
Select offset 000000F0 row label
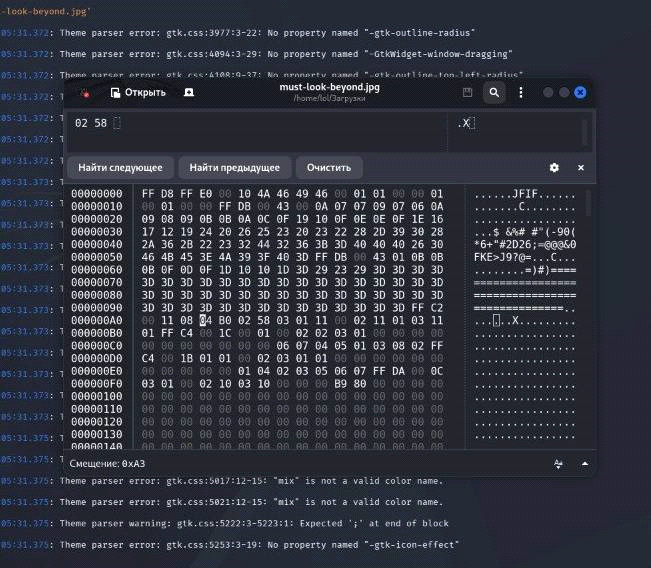[x=97, y=384]
